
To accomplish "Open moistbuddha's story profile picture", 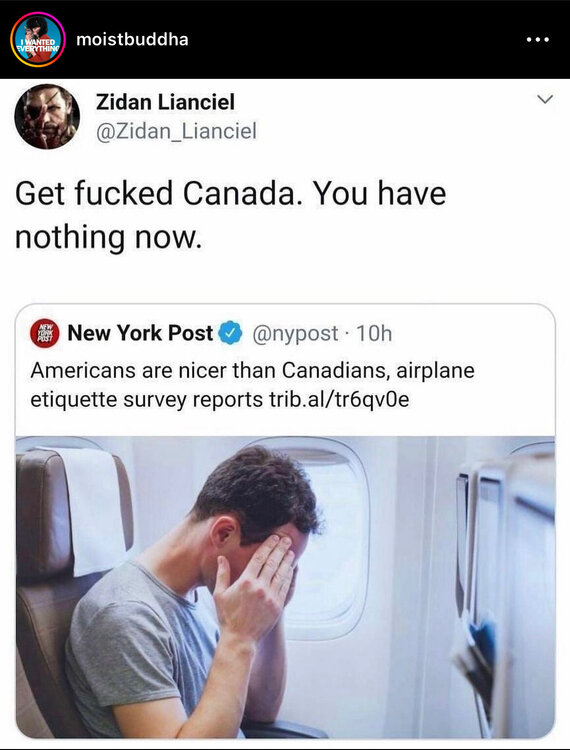I will pos(38,39).
